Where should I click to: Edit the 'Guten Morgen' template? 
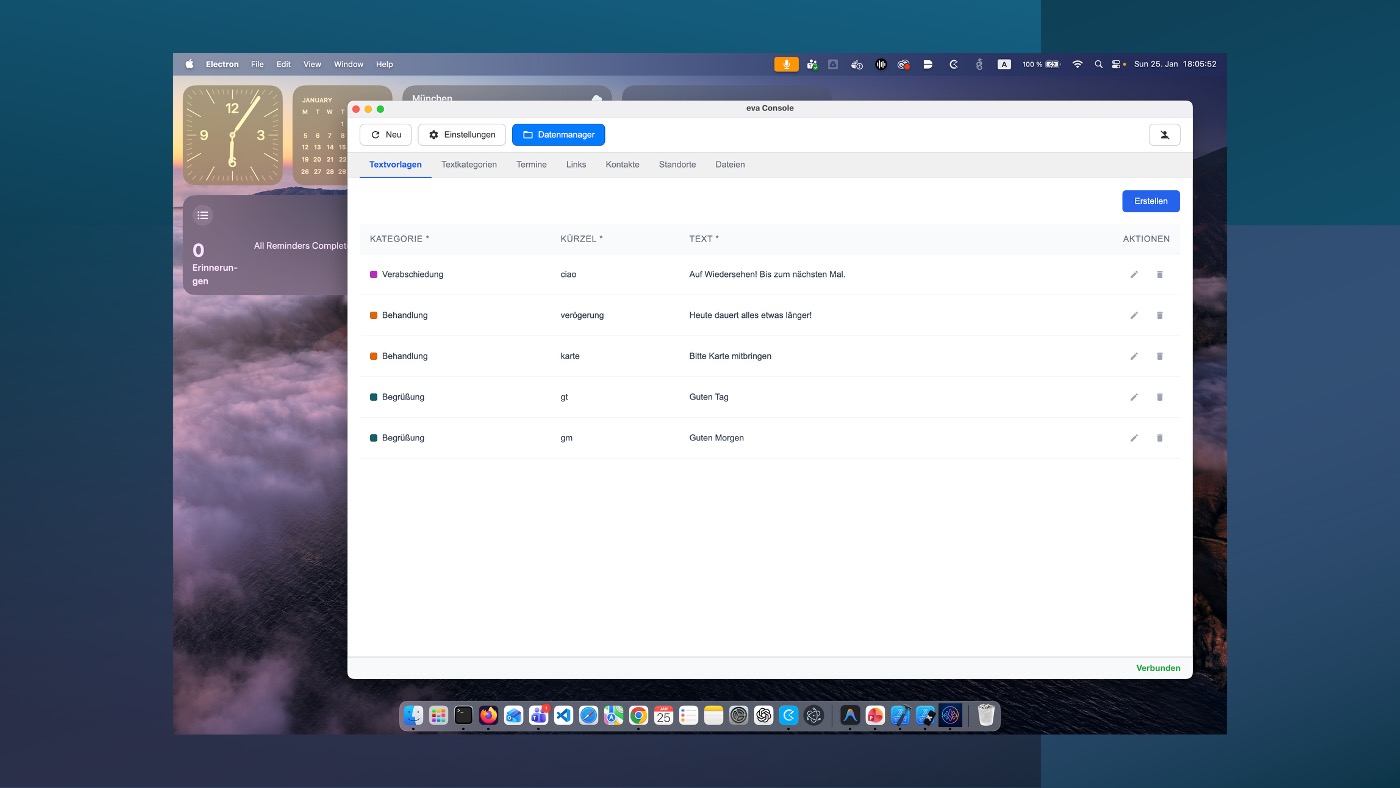[x=1134, y=438]
